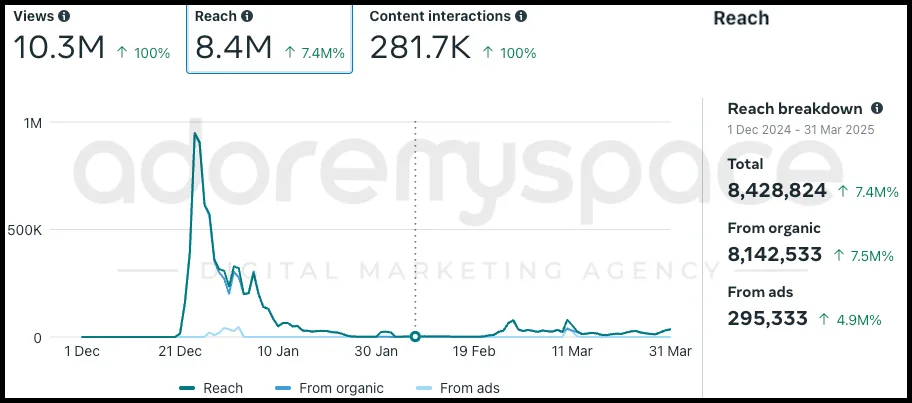912x403 pixels.
Task: Click the reach peak near 21 Dec
Action: point(195,133)
